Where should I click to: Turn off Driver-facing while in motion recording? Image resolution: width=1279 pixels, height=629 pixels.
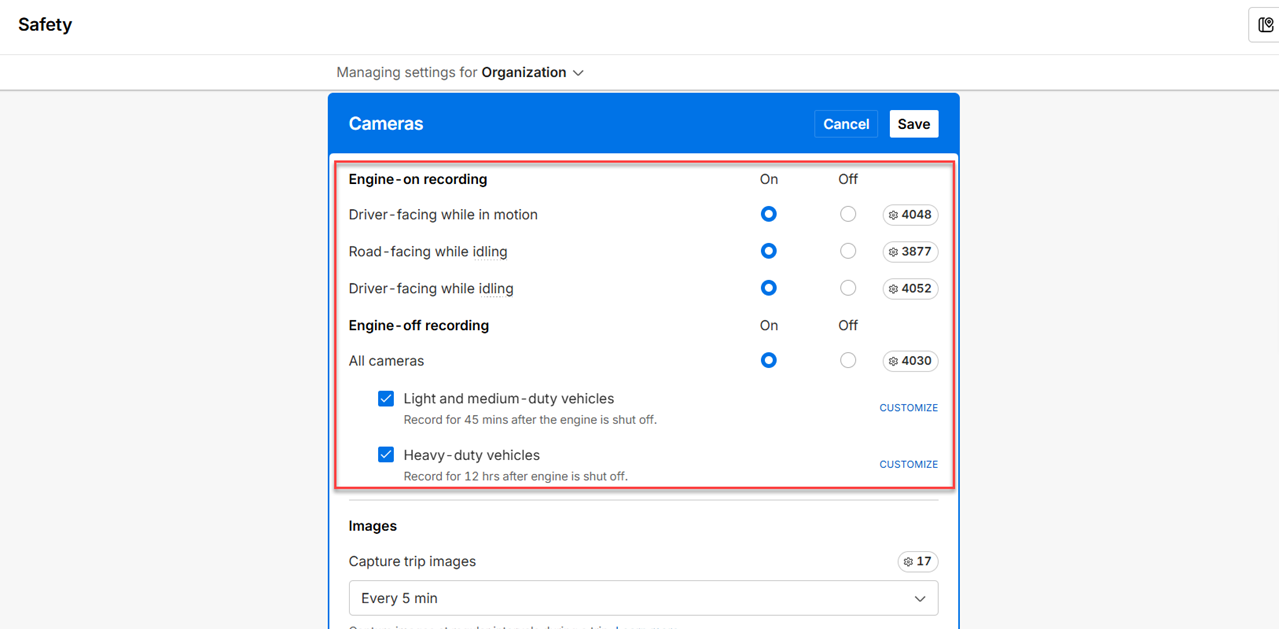pos(848,214)
